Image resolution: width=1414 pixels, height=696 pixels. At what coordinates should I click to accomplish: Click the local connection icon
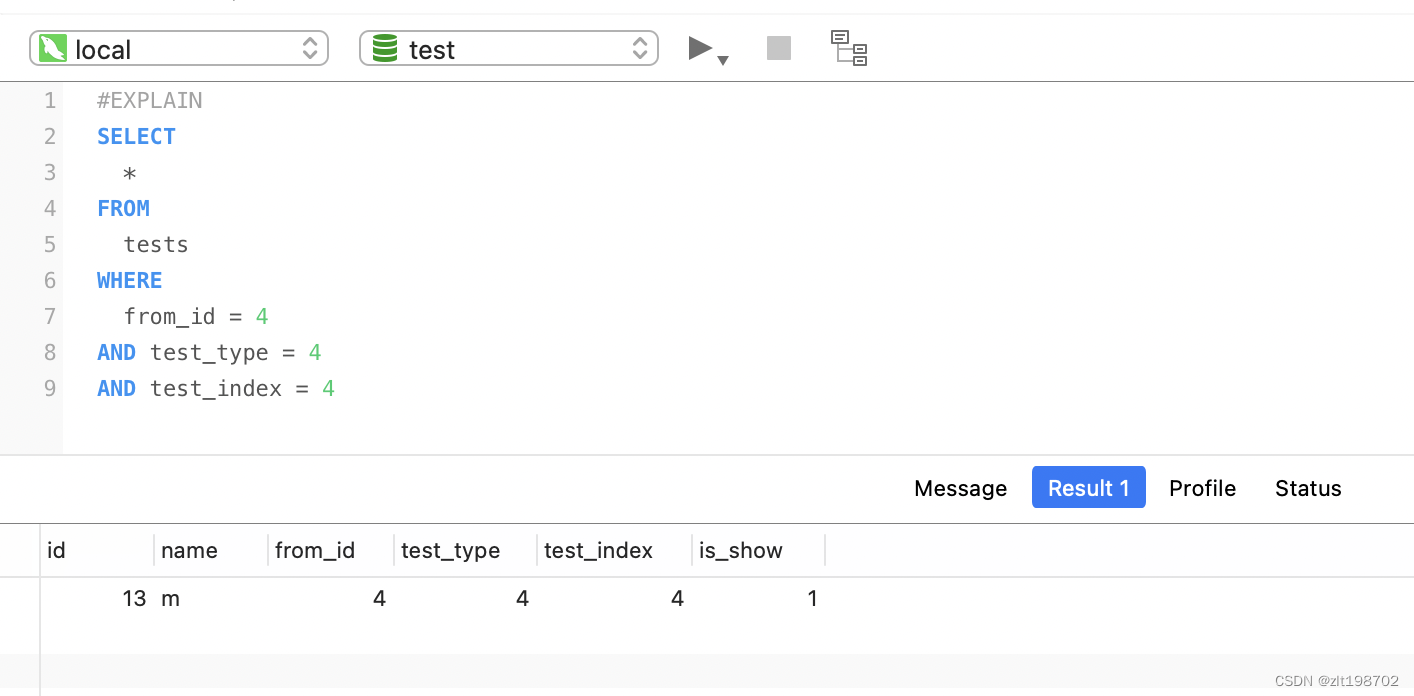point(53,49)
